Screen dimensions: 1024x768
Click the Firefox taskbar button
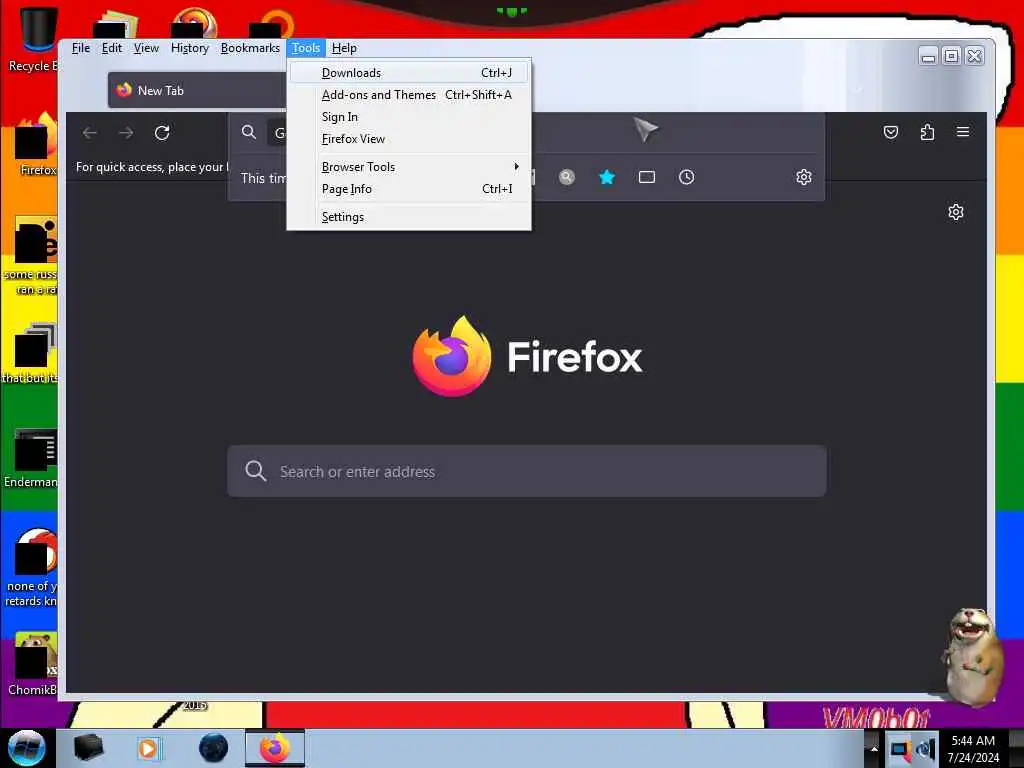[x=275, y=748]
